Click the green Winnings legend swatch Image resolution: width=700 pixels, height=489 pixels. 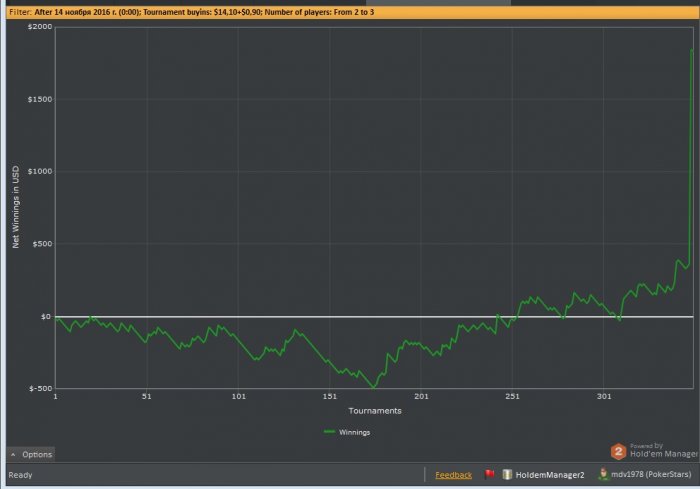tap(330, 432)
